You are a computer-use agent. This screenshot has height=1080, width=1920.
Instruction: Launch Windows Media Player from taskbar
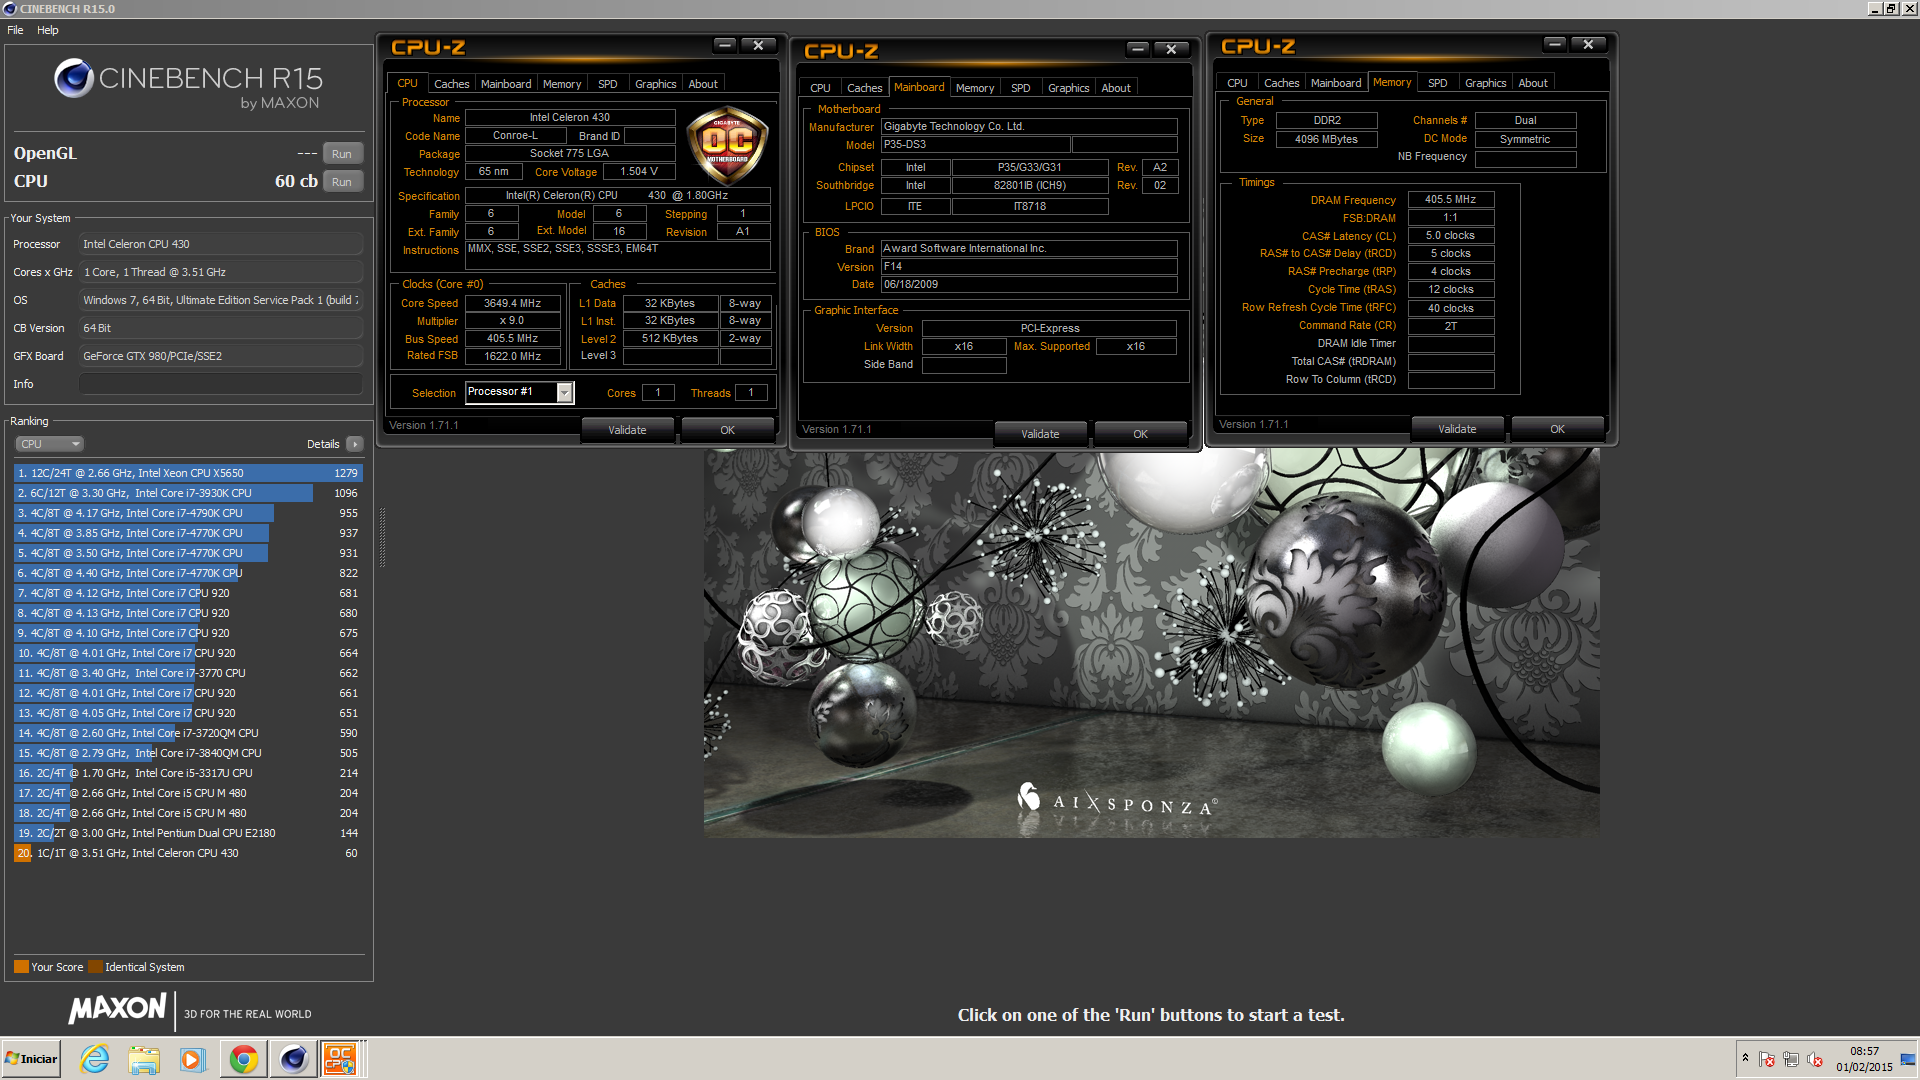192,1059
